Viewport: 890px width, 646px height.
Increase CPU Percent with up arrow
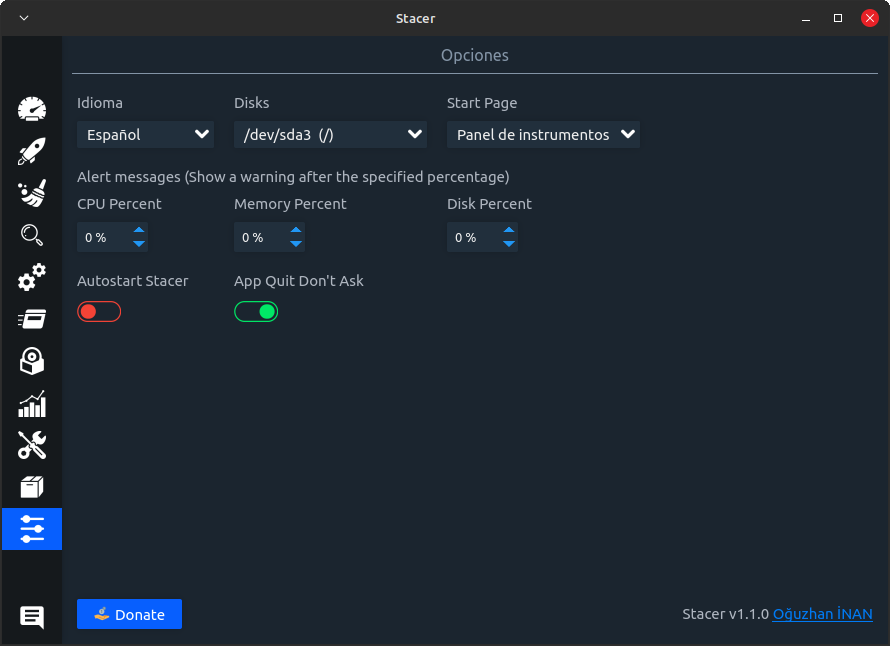point(139,230)
